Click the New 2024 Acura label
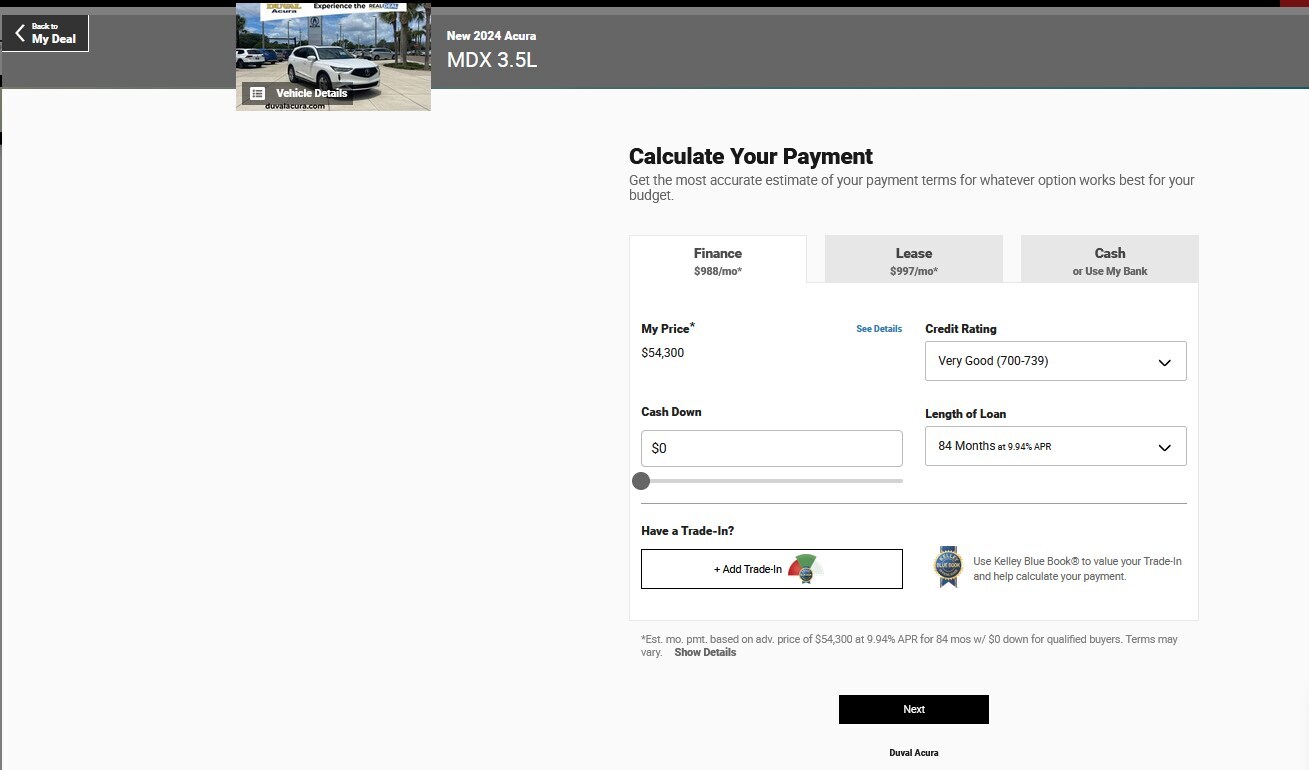The image size is (1309, 770). 491,36
